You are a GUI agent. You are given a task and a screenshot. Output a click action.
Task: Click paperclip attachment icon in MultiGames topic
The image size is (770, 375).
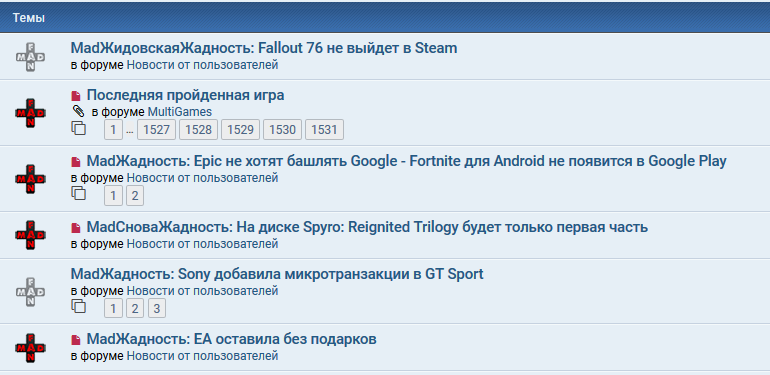pos(79,111)
